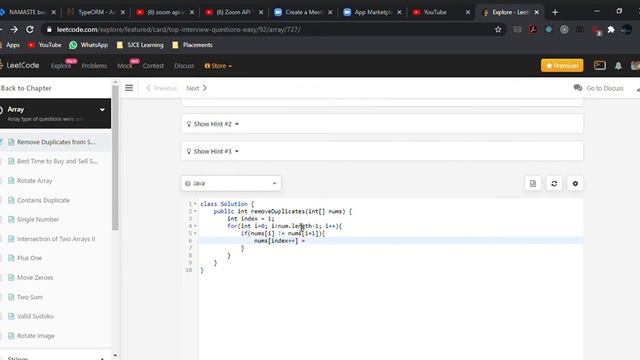Click the Go to Discuss link
This screenshot has height=360, width=640.
pos(604,88)
